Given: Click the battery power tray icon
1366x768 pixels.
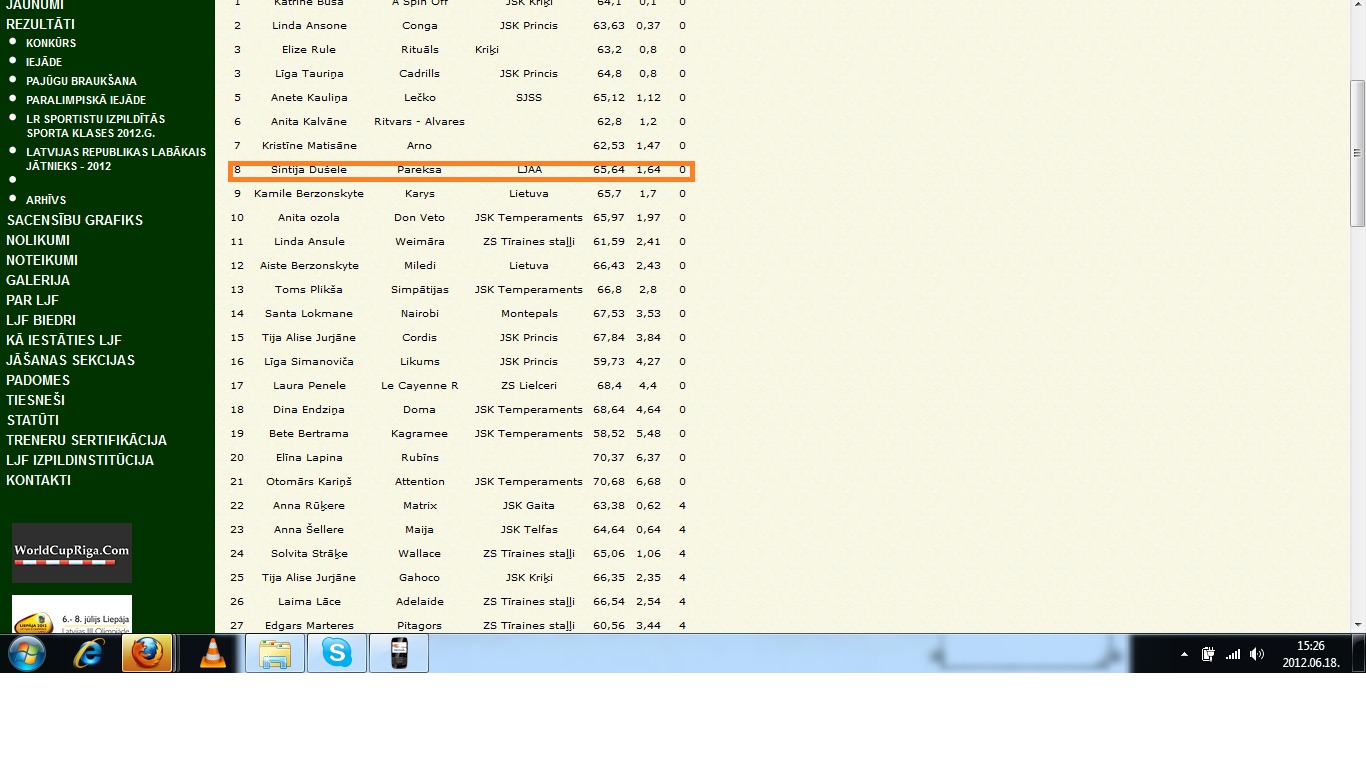Looking at the screenshot, I should point(1208,654).
